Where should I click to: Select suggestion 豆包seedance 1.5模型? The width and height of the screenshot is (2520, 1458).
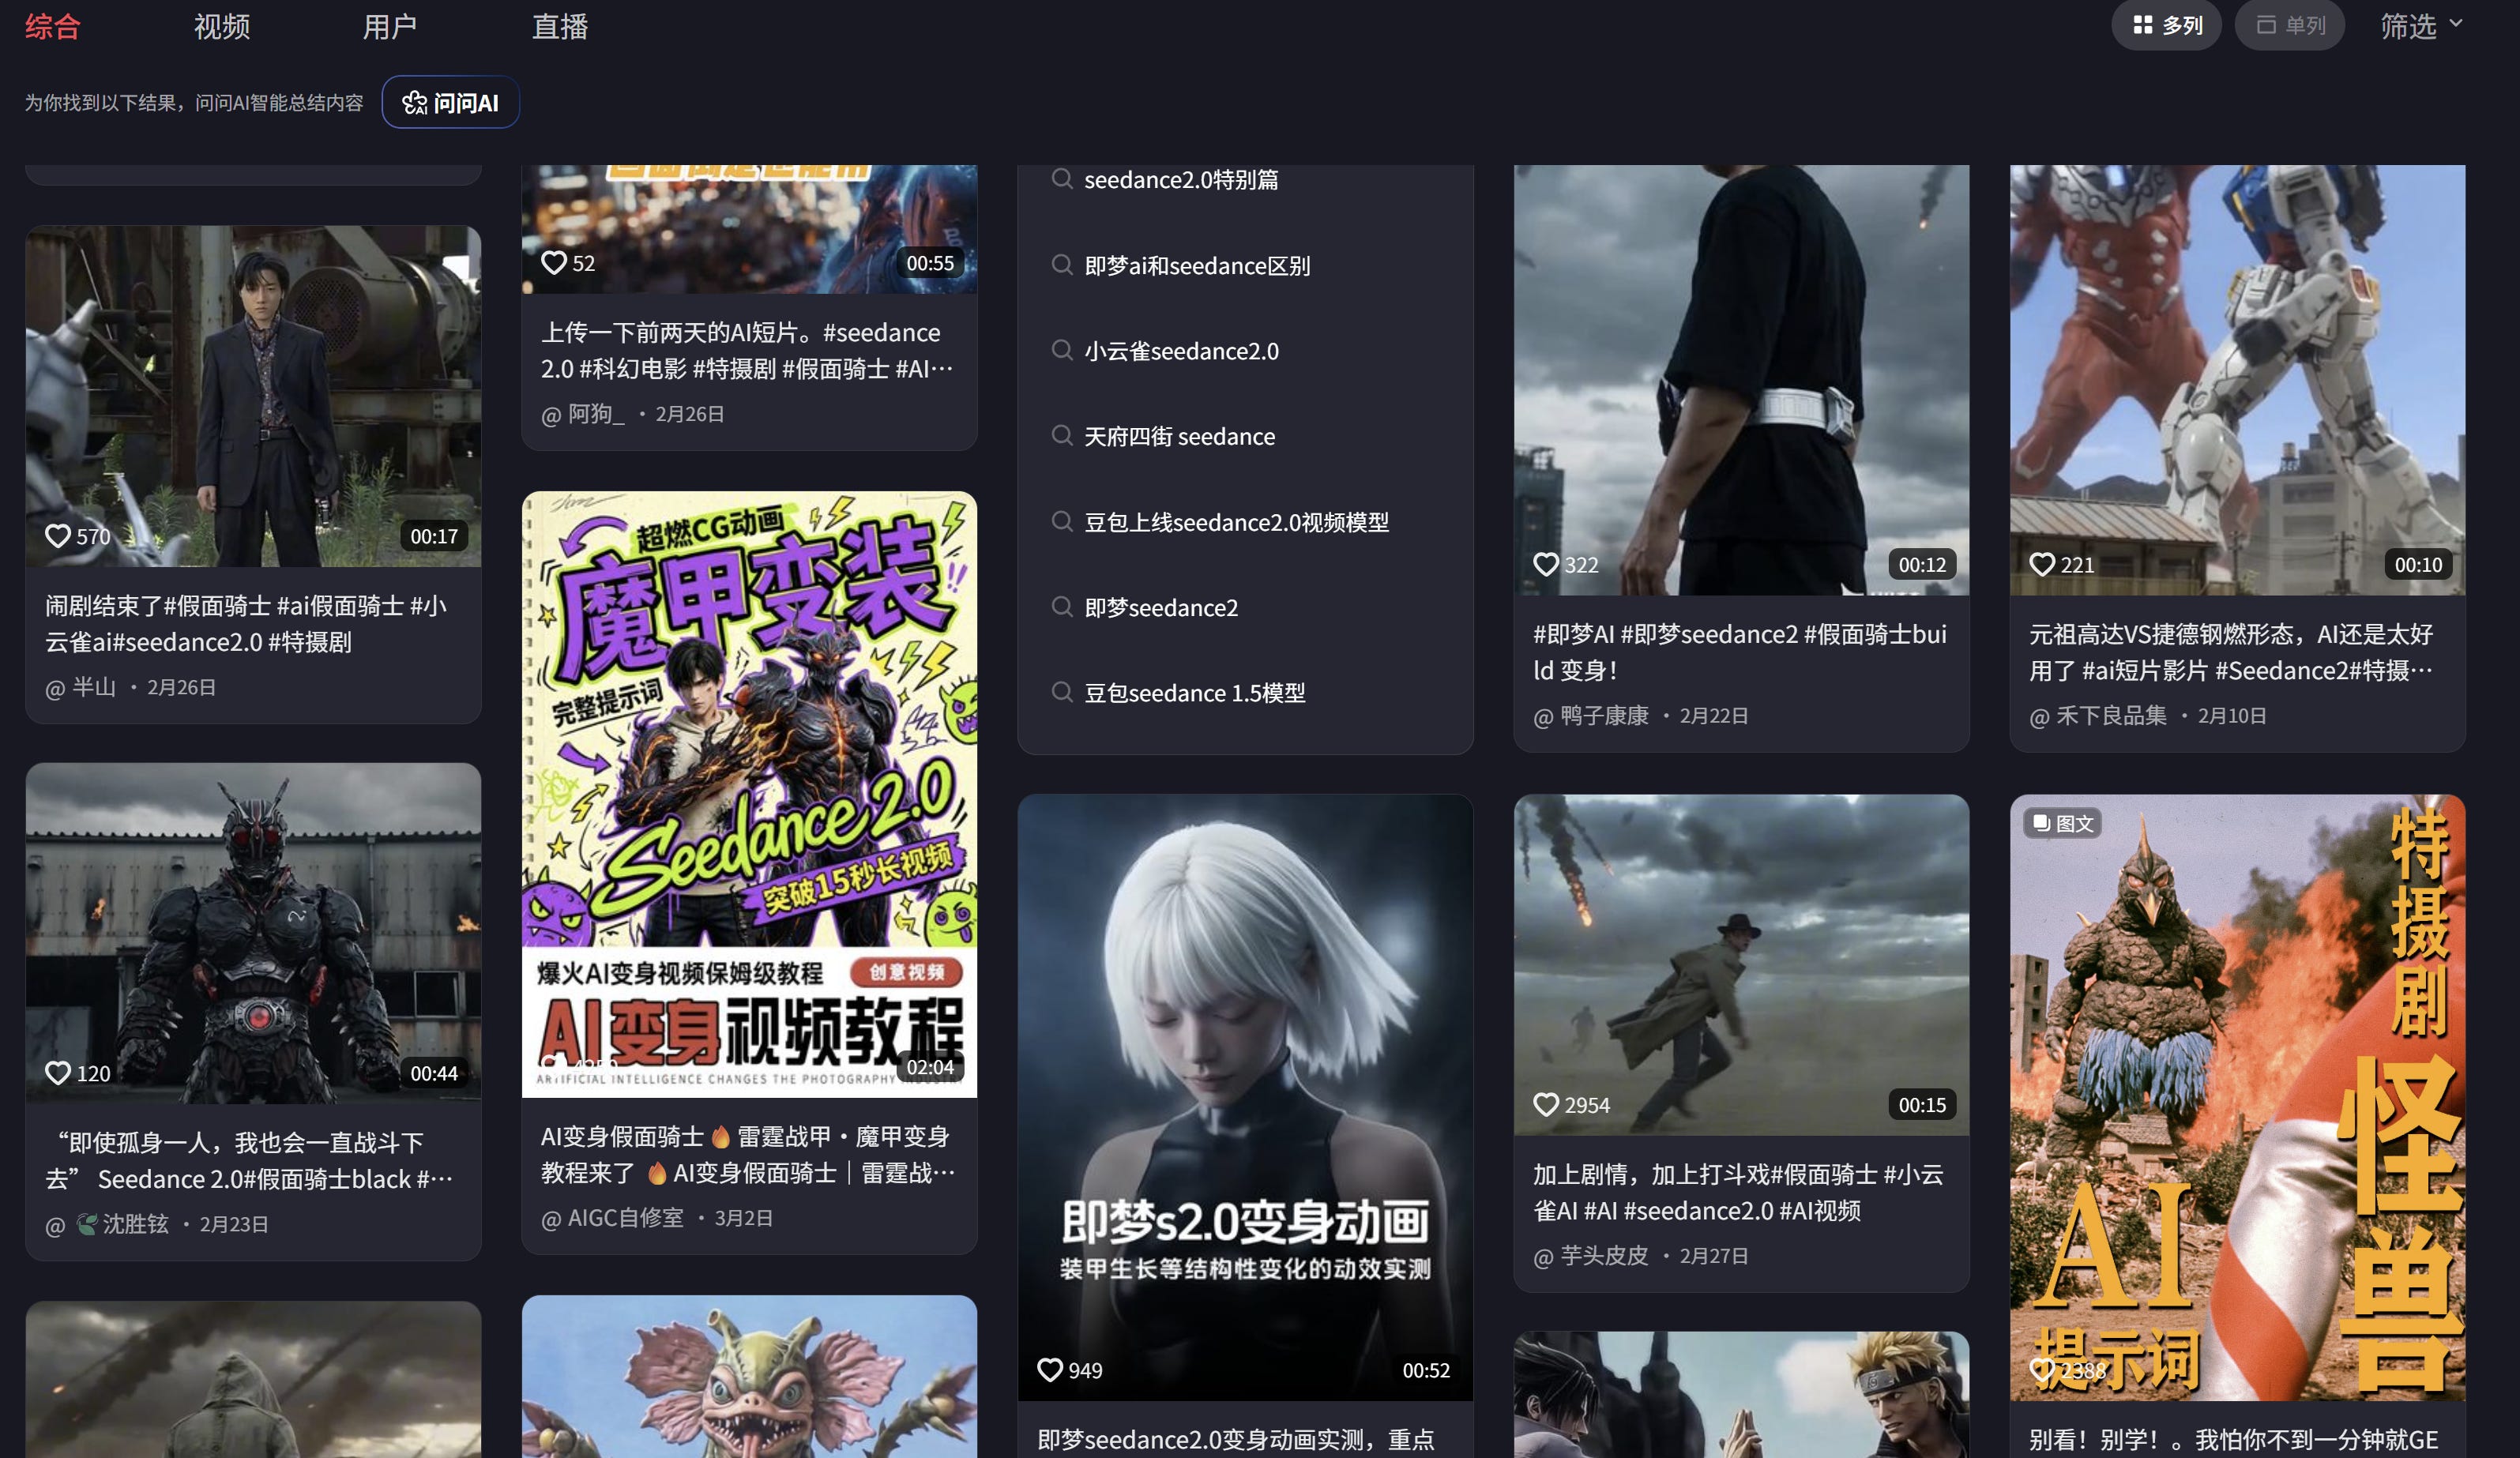click(1194, 693)
